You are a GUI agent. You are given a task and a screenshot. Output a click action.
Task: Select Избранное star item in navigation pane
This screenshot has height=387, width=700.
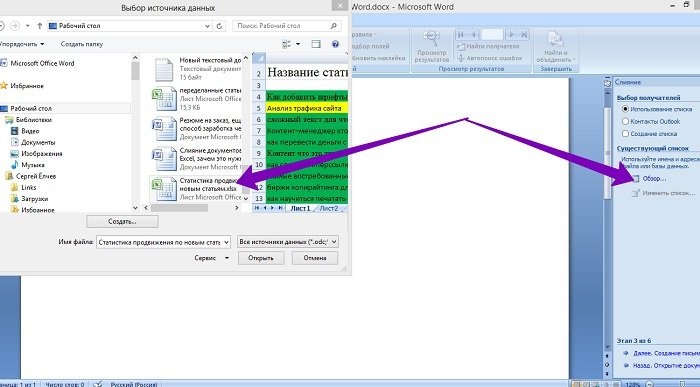point(22,86)
